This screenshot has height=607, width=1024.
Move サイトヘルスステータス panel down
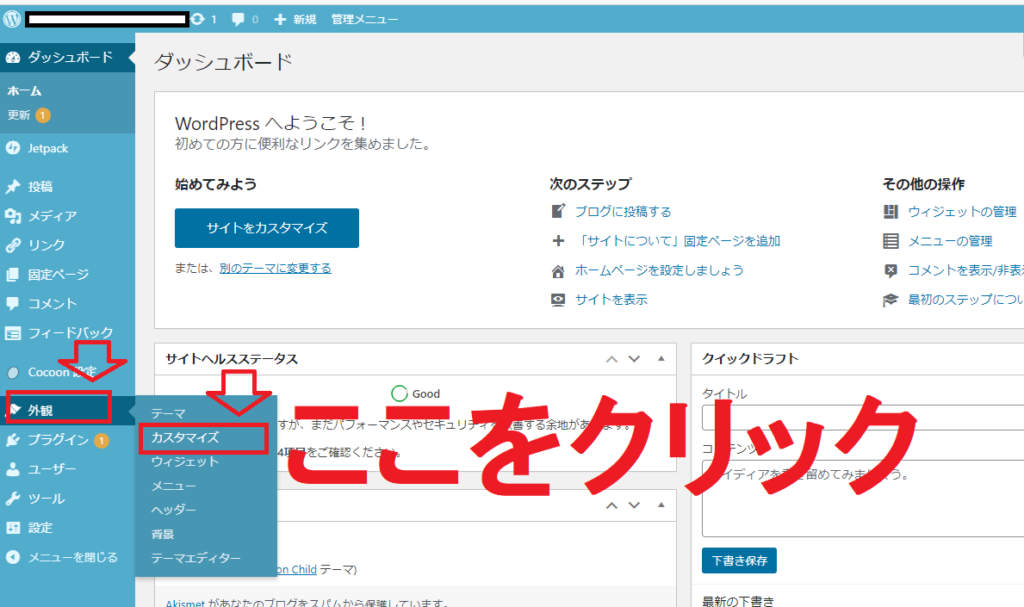(634, 359)
